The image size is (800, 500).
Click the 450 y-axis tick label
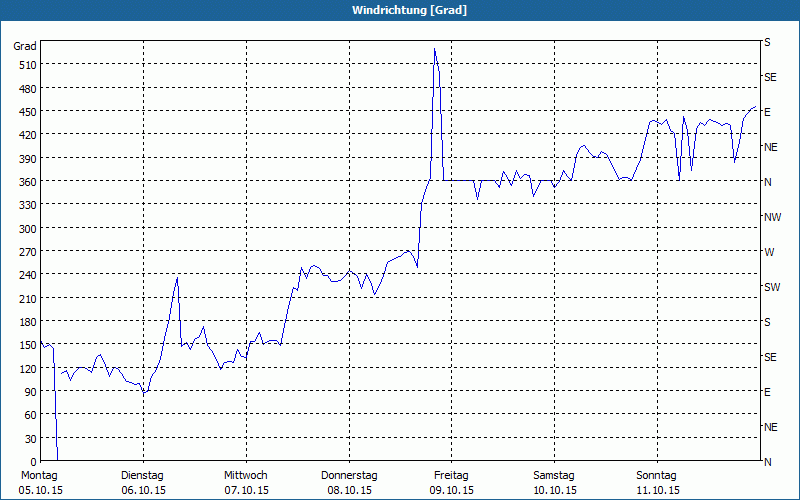tap(28, 112)
